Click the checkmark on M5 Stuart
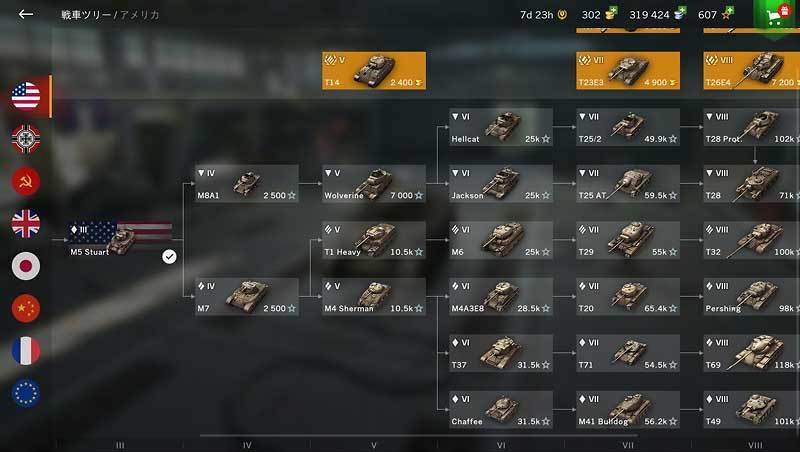Image resolution: width=800 pixels, height=452 pixels. pos(169,257)
